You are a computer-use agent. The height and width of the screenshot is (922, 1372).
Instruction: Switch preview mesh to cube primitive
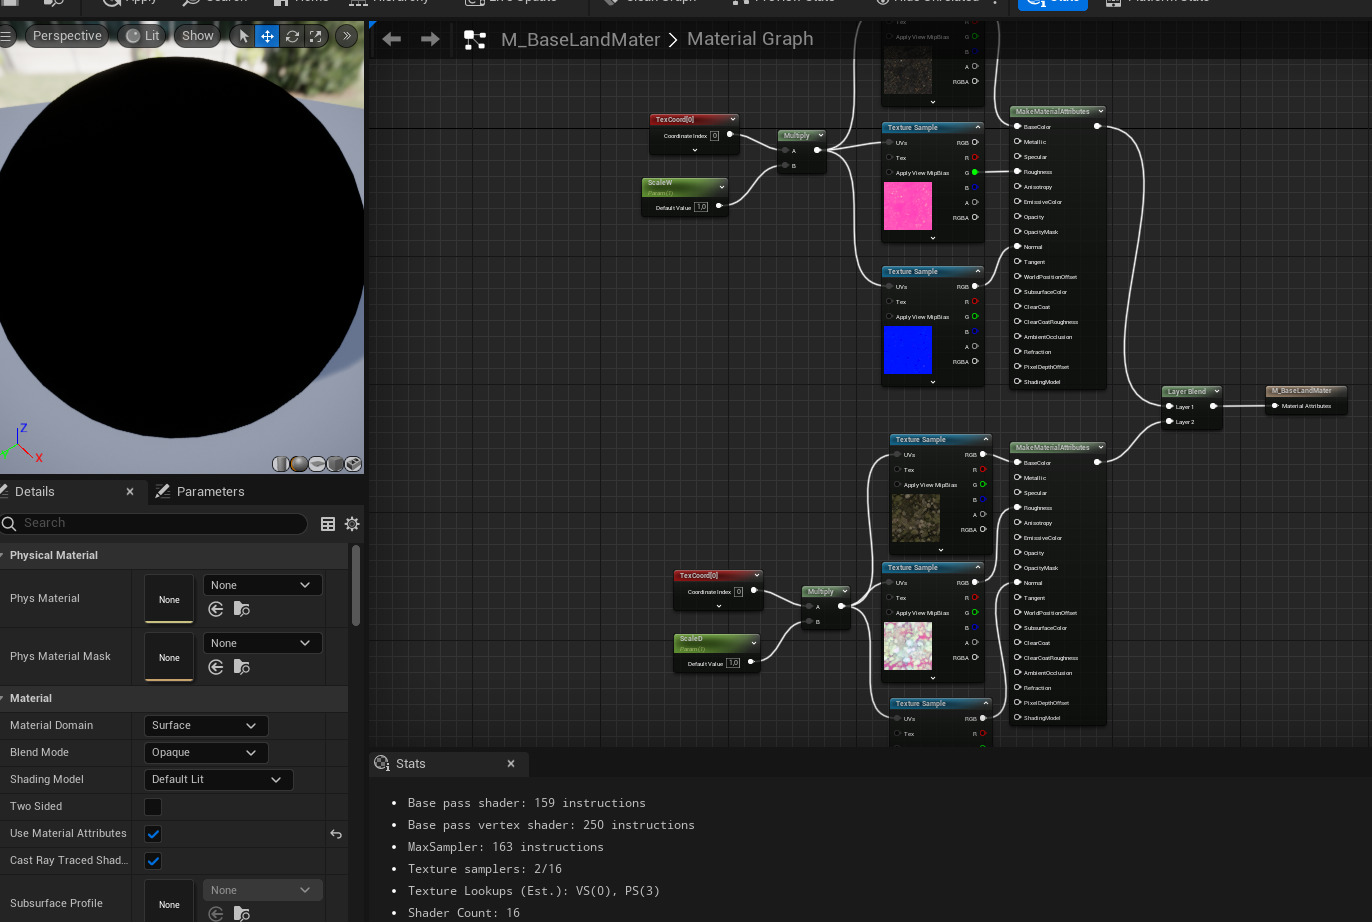[x=335, y=464]
